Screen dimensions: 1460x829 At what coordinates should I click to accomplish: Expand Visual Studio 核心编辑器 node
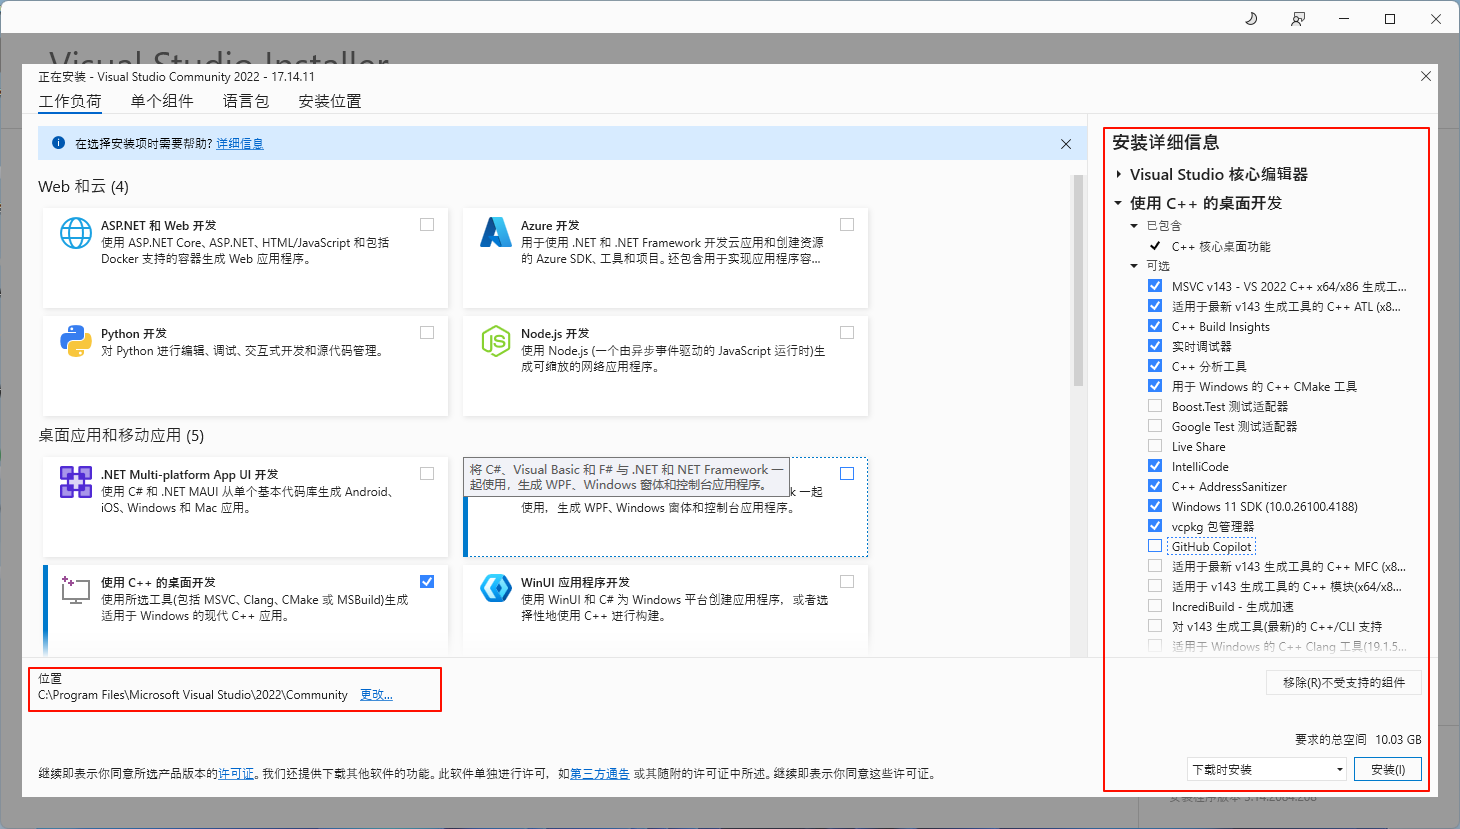(1118, 174)
